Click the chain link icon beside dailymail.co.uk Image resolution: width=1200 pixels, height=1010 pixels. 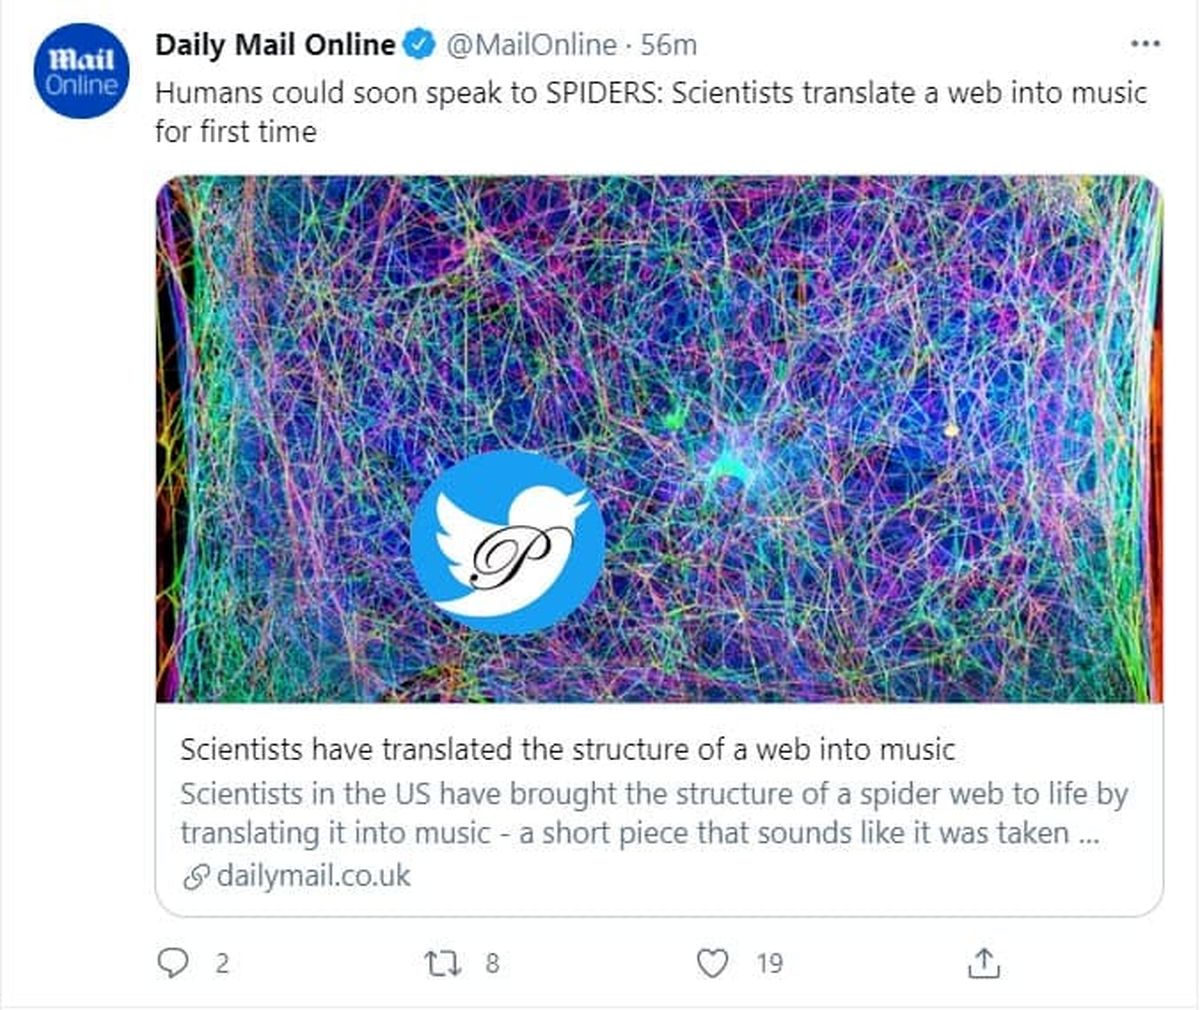coord(196,877)
